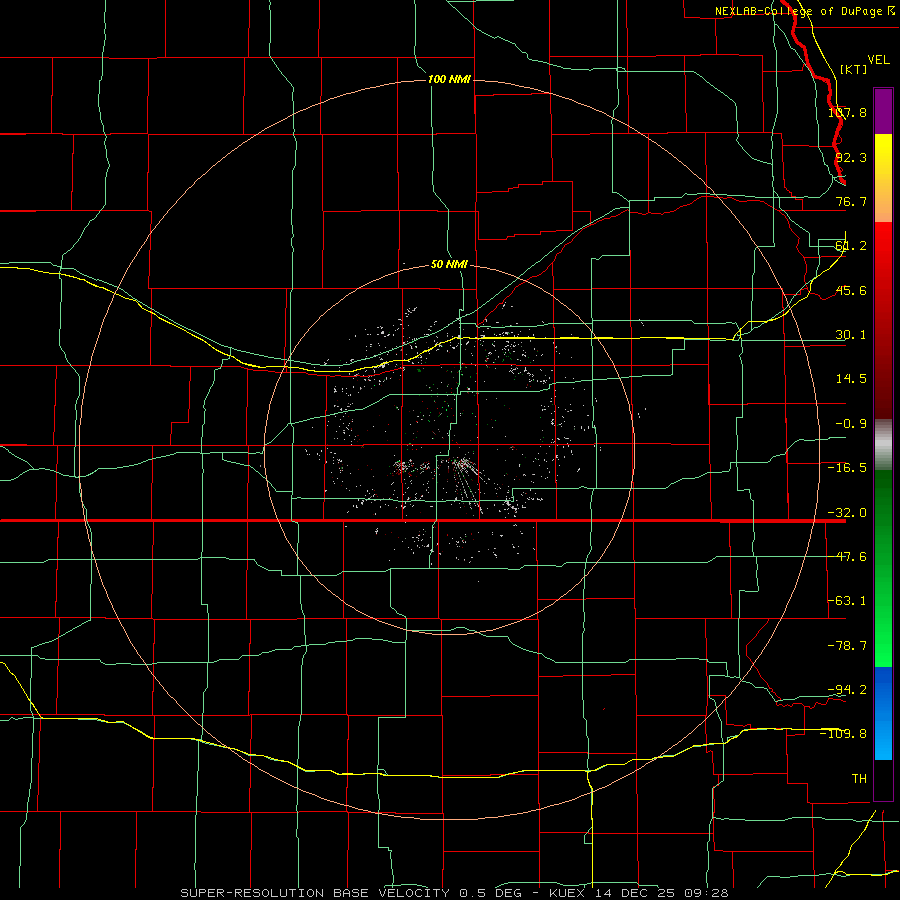Click the NEXLAB-College of DuPage watermark text
The height and width of the screenshot is (900, 900).
click(798, 11)
